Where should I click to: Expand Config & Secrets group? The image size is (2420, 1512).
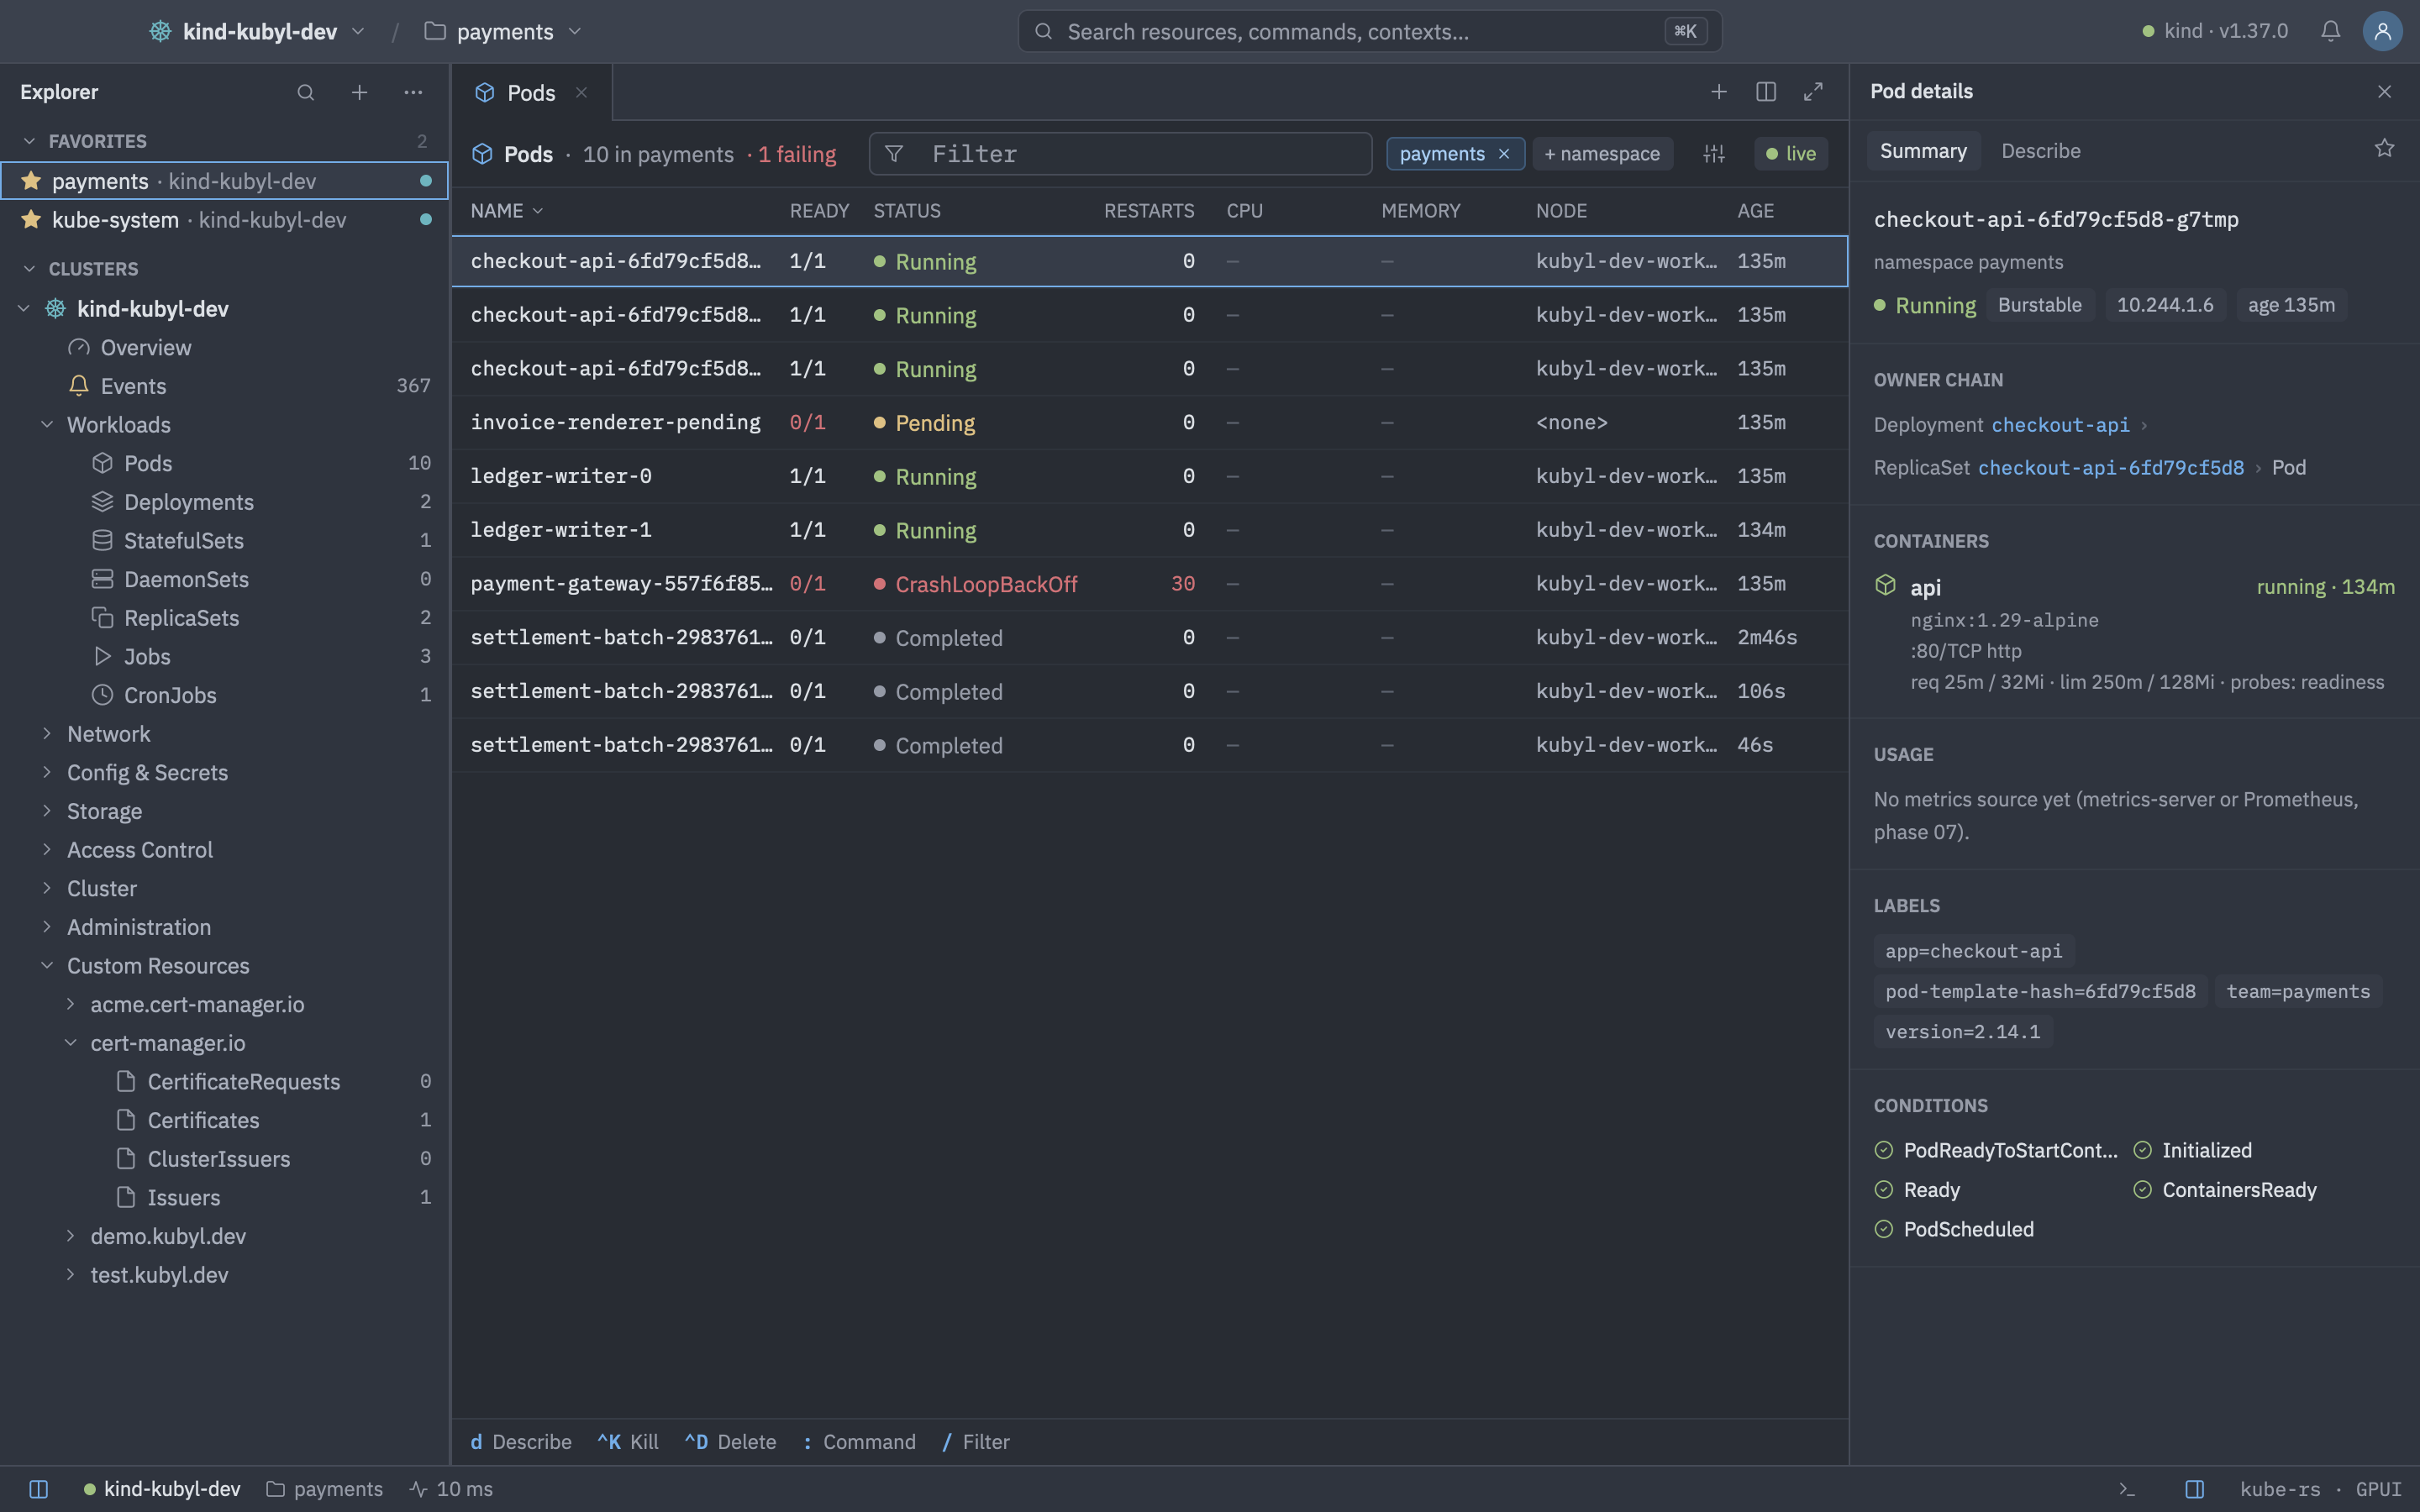(x=46, y=773)
